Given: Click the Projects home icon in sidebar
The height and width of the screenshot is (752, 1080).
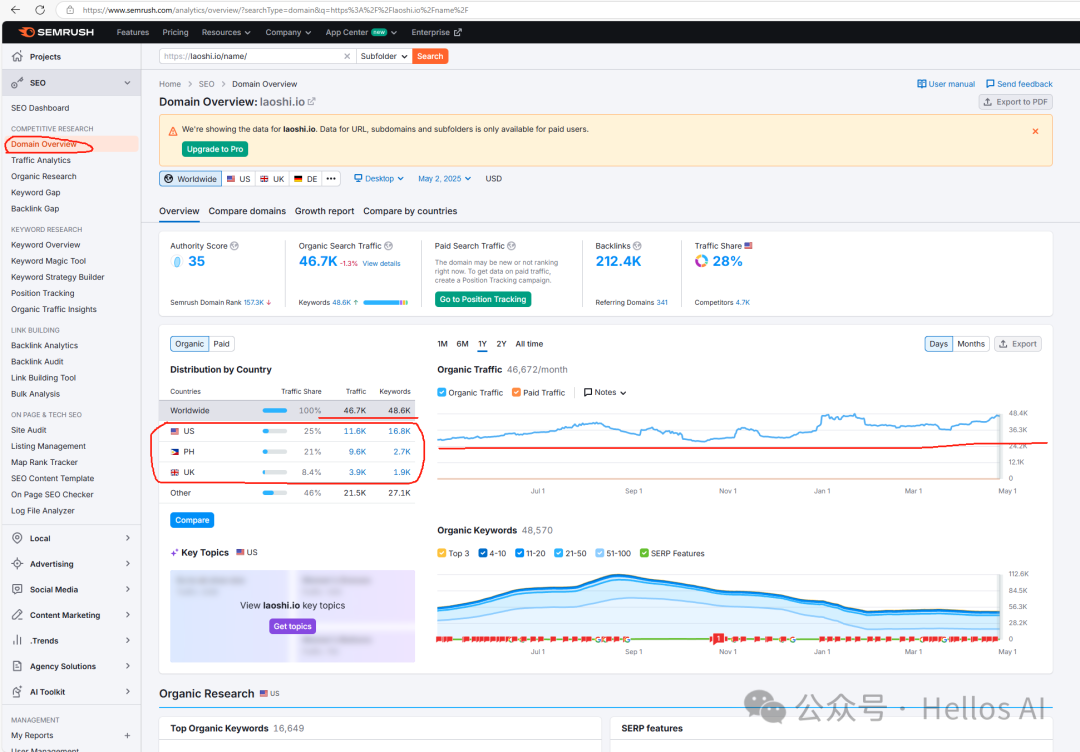Looking at the screenshot, I should click(17, 57).
